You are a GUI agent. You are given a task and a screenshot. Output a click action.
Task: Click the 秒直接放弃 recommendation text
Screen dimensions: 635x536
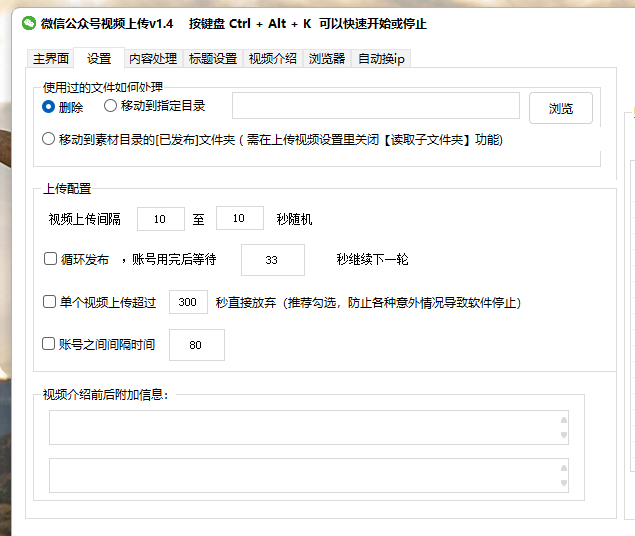(x=368, y=302)
